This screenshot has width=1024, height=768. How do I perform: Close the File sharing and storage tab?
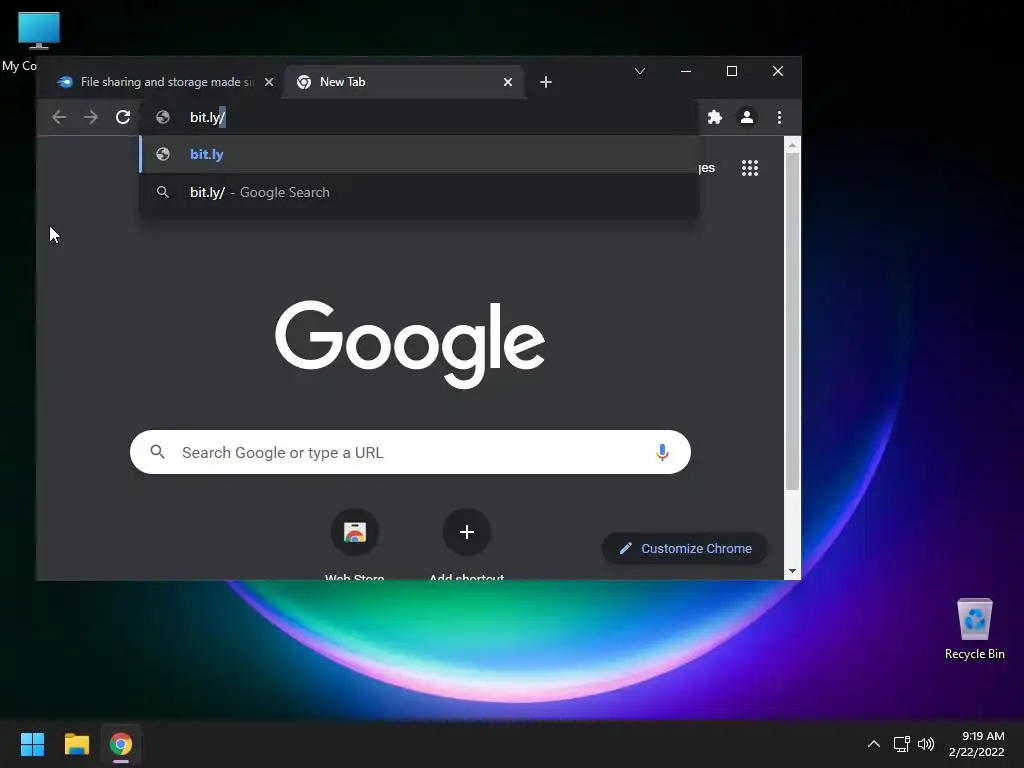point(268,82)
